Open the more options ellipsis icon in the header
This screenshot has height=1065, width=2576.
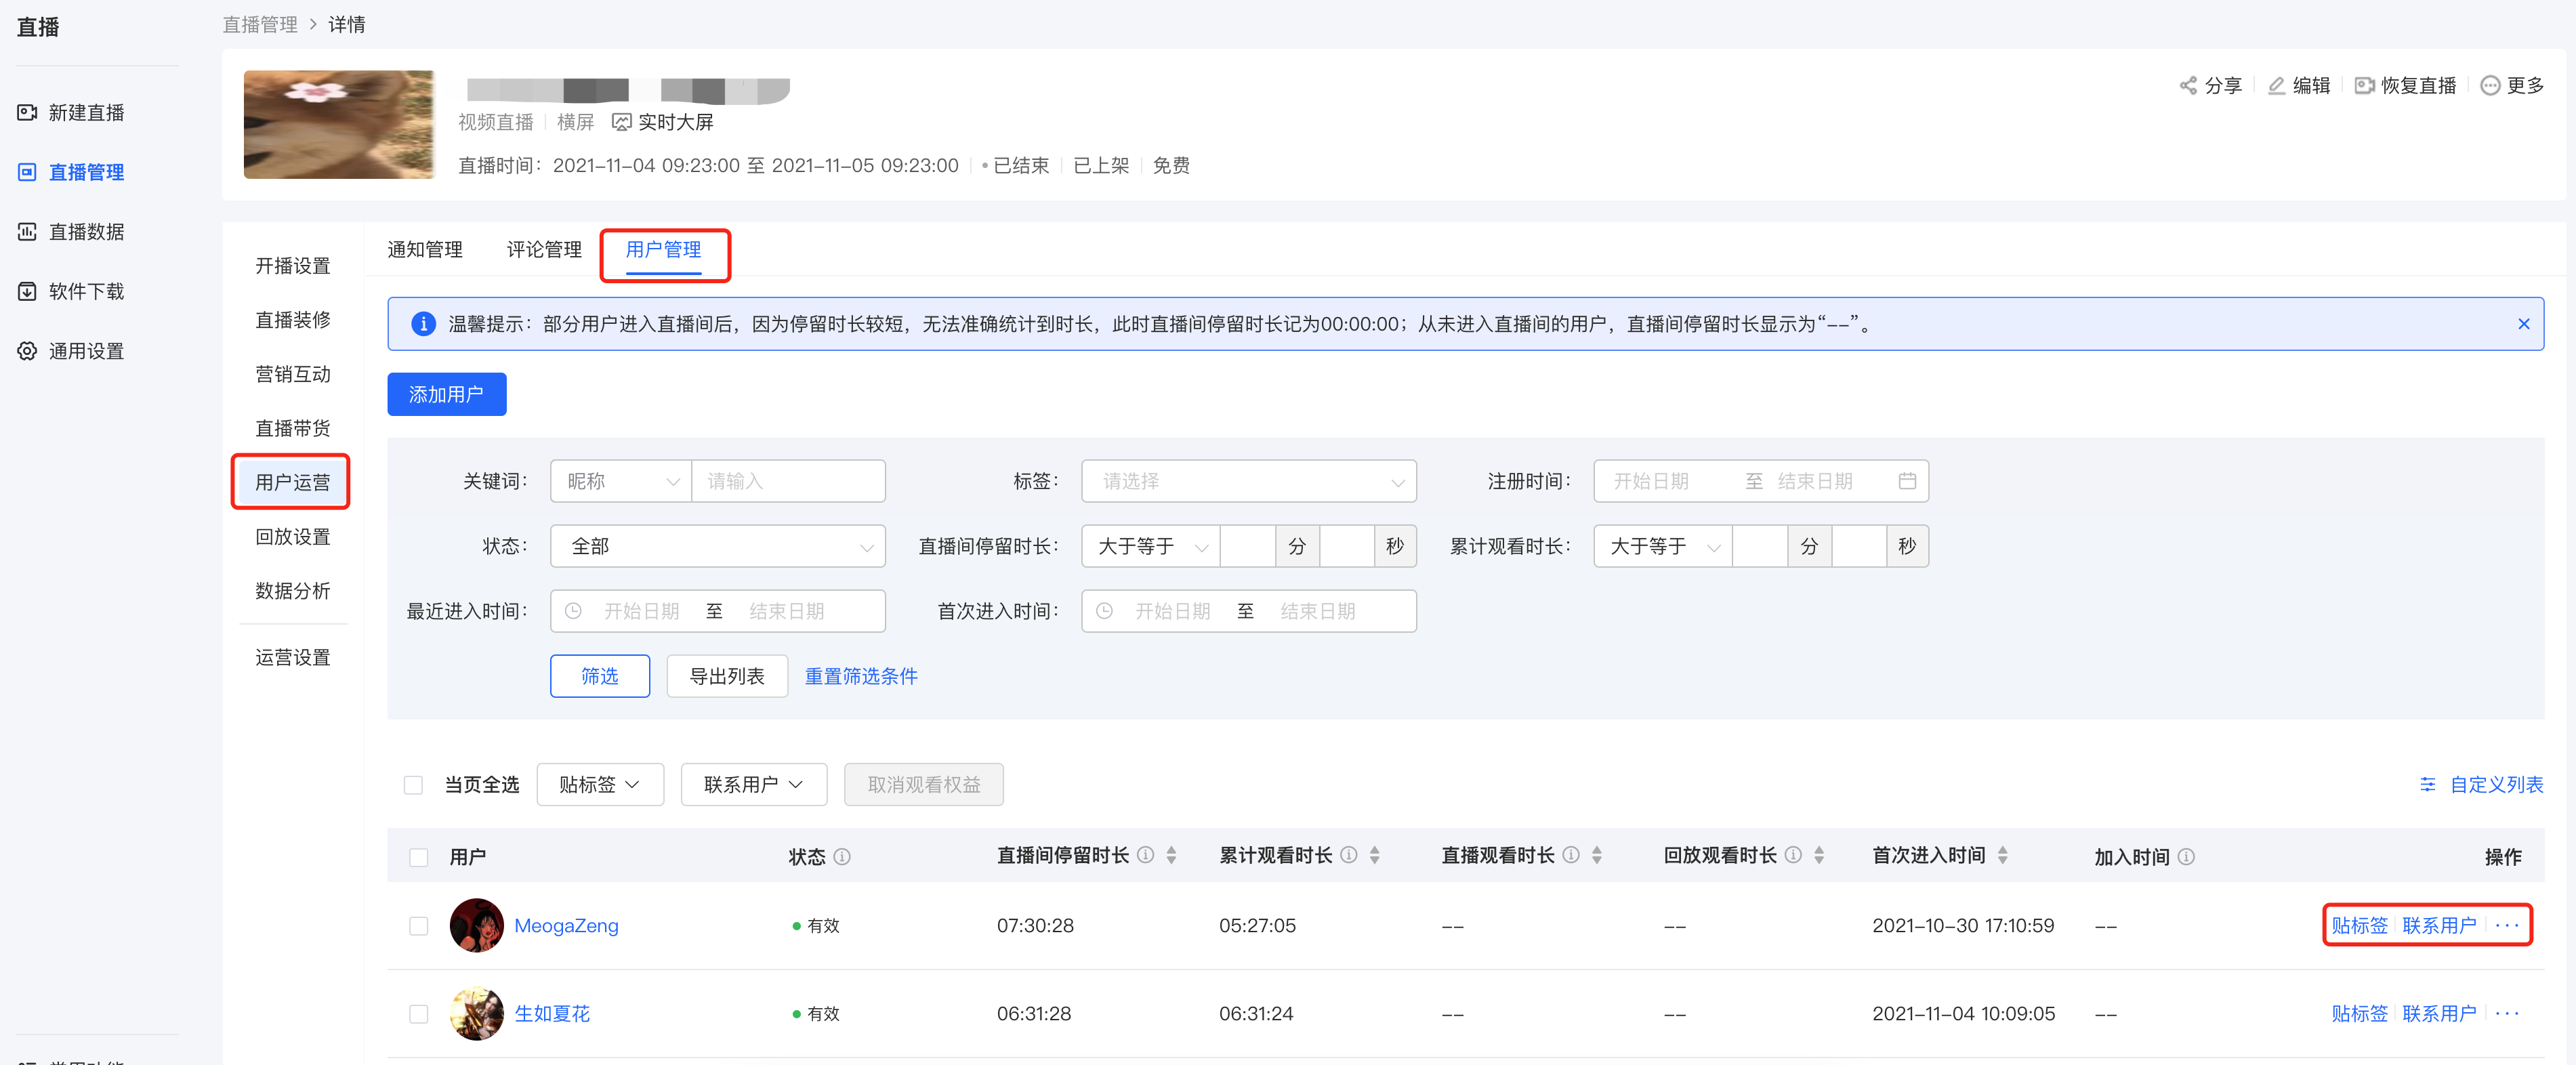2490,86
